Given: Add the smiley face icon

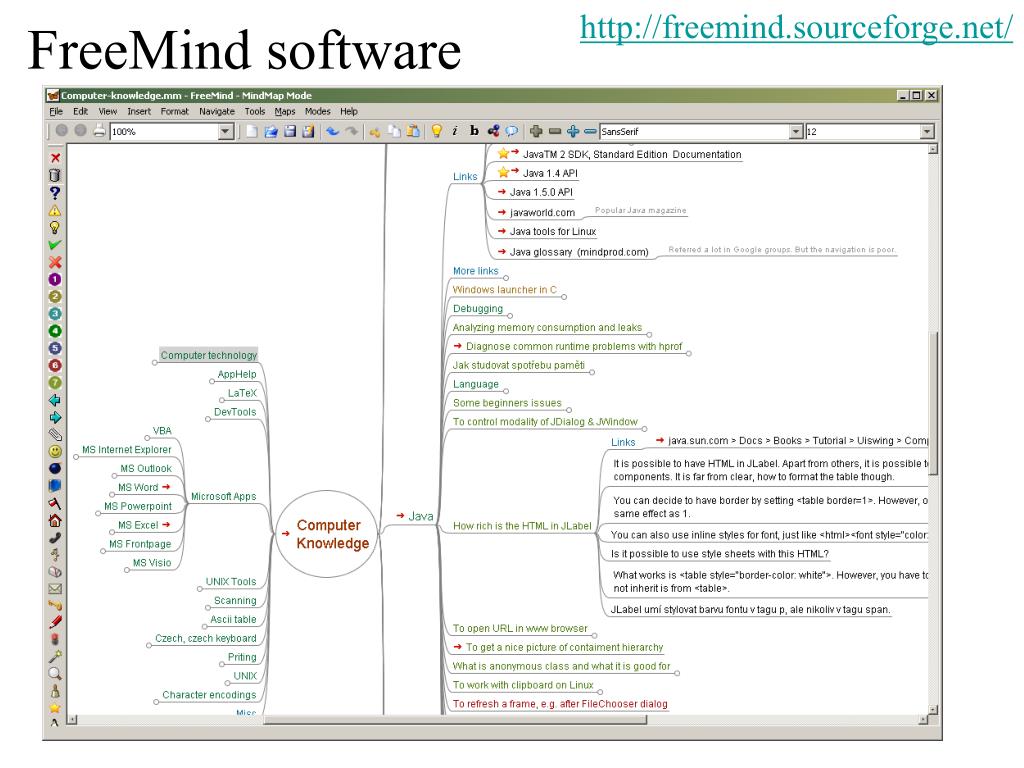Looking at the screenshot, I should pyautogui.click(x=55, y=451).
